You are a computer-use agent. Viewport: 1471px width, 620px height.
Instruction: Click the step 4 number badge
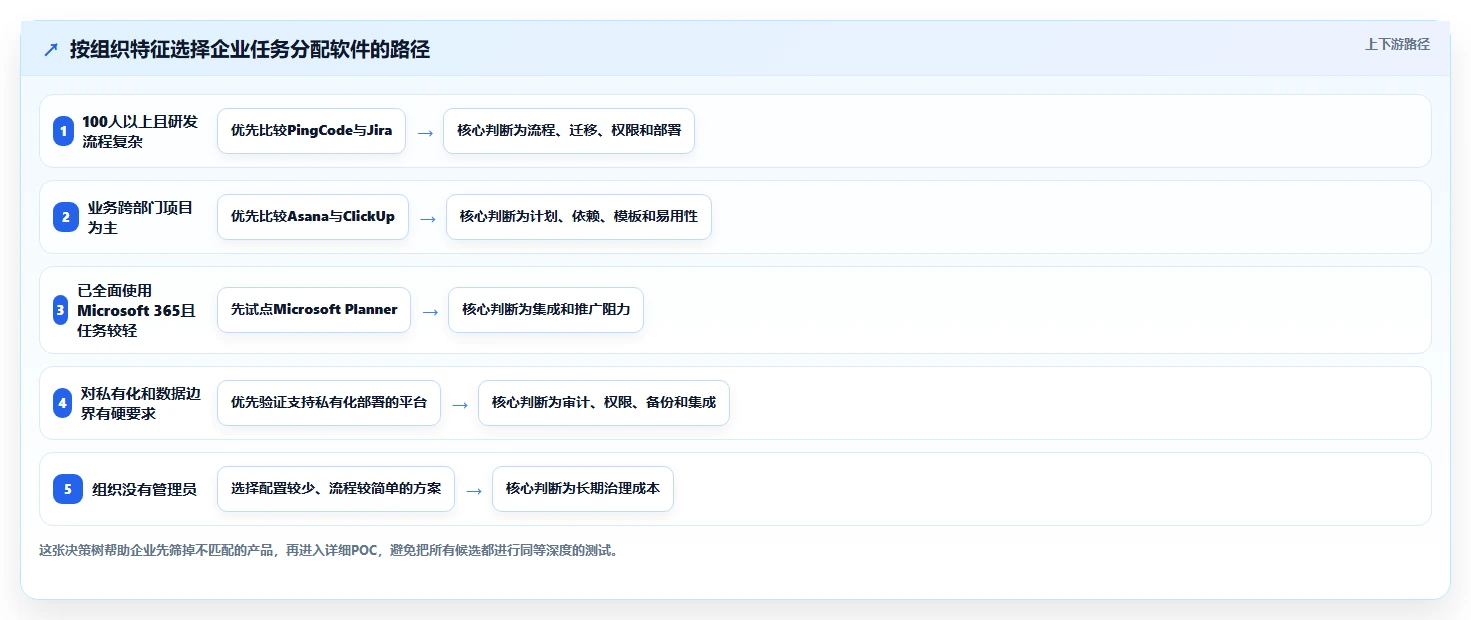click(63, 403)
